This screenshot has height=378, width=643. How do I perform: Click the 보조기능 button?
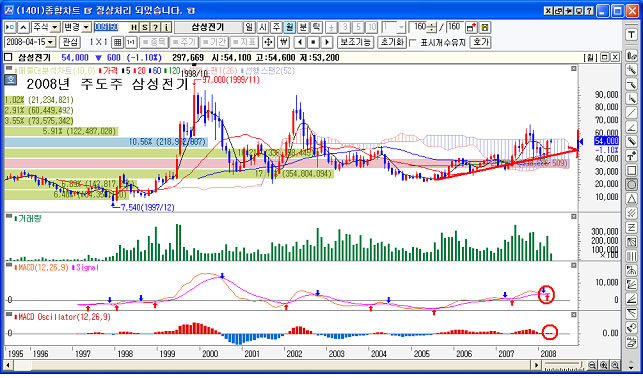(355, 42)
